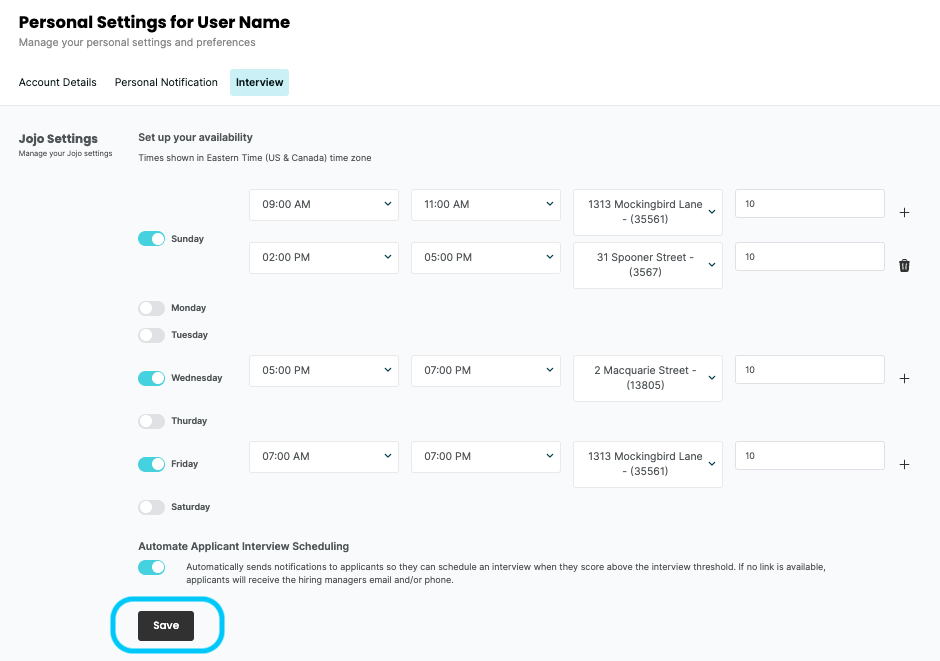Disable Automate Applicant Interview Scheduling
Image resolution: width=940 pixels, height=661 pixels.
(x=151, y=567)
